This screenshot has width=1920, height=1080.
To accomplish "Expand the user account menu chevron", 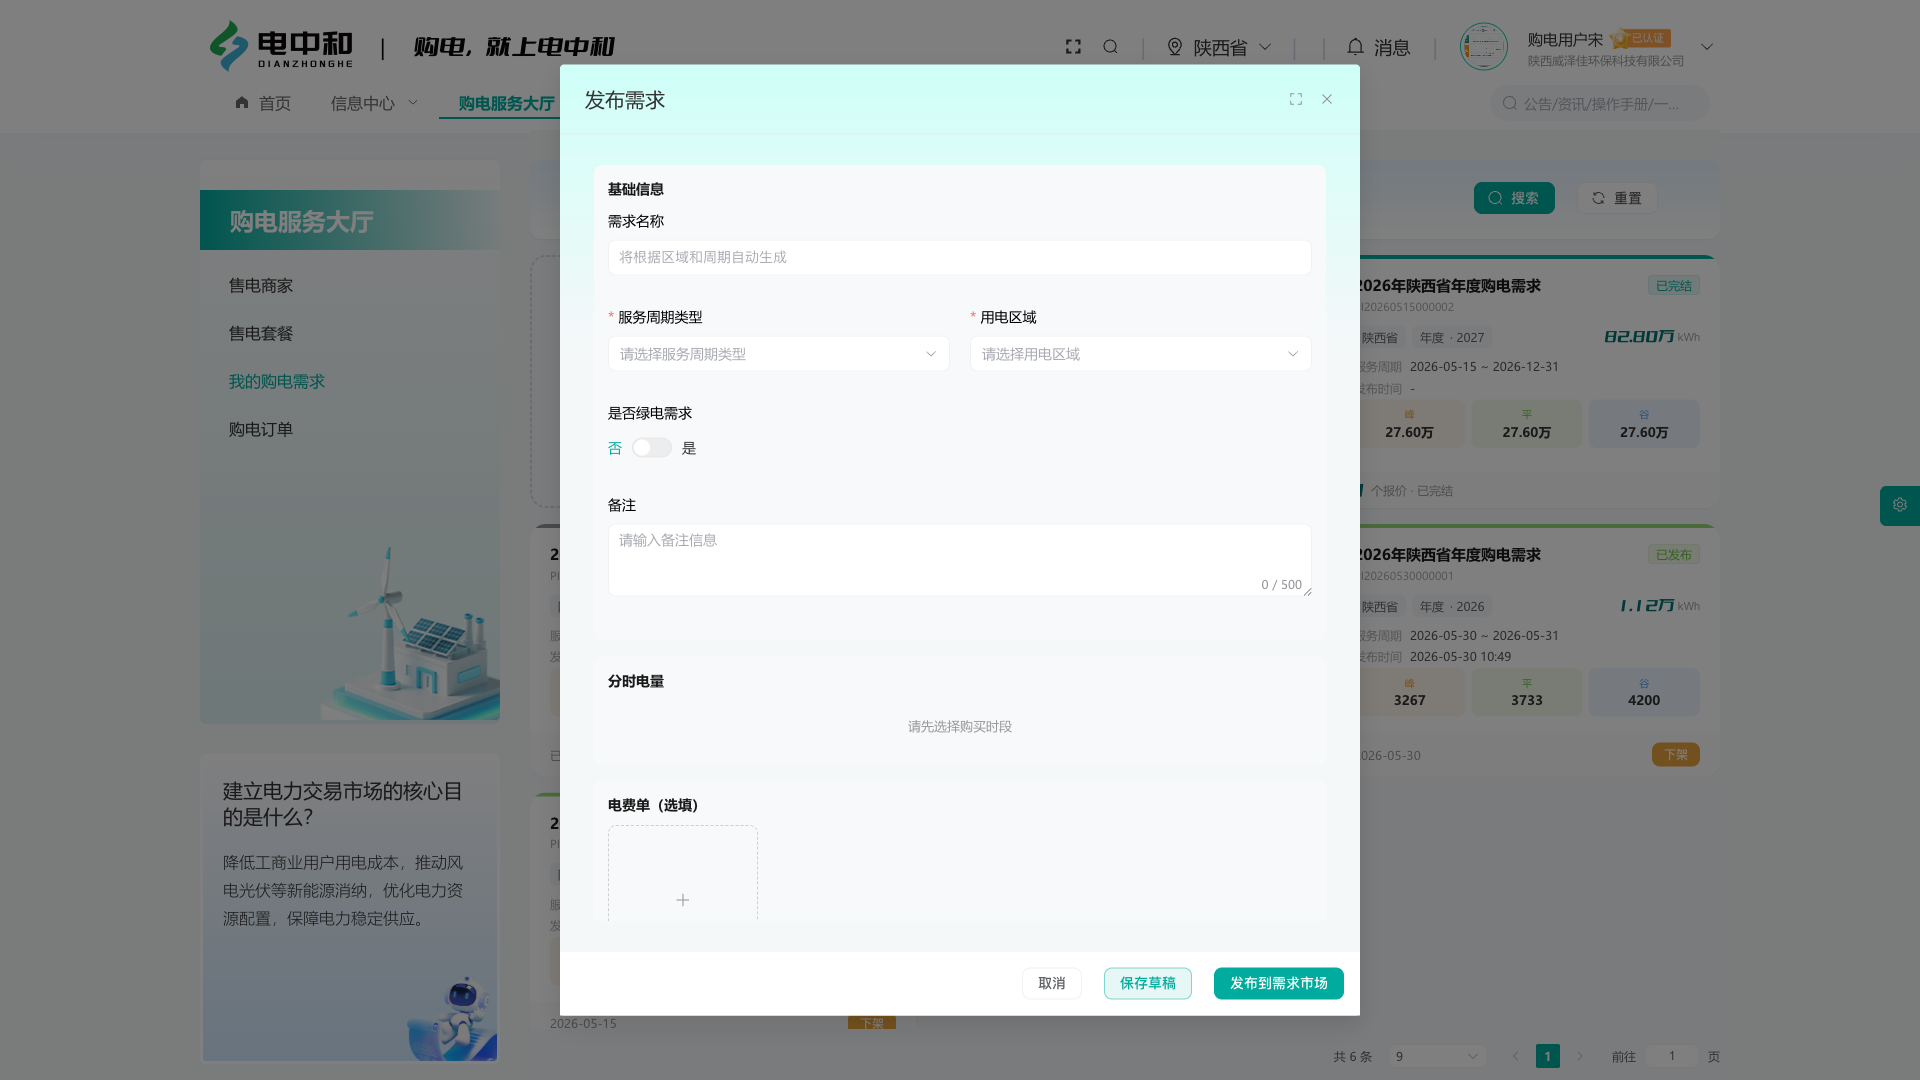I will pyautogui.click(x=1707, y=47).
